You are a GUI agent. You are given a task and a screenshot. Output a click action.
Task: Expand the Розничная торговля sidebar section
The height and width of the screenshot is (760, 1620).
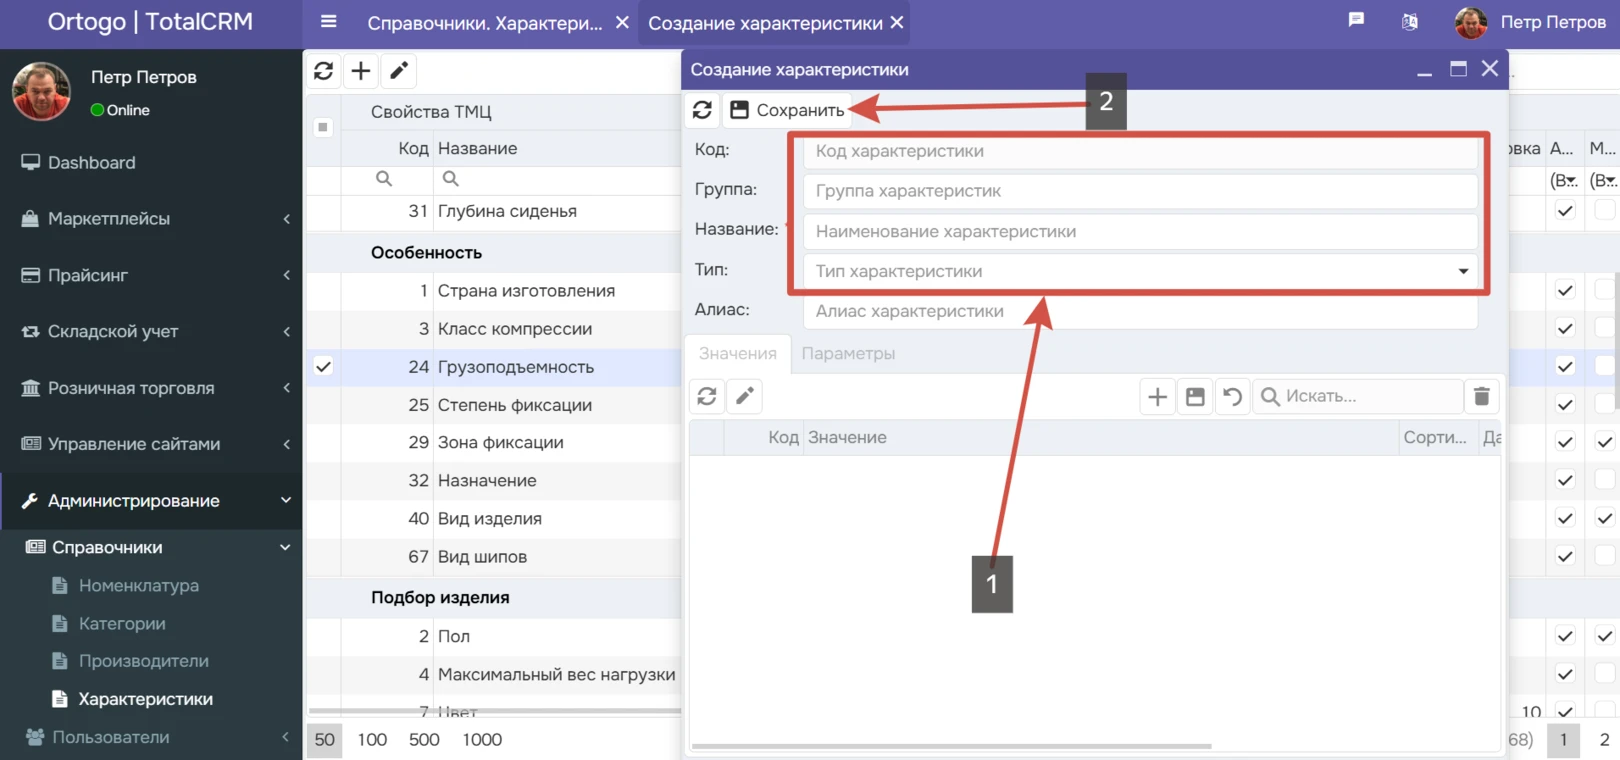151,388
